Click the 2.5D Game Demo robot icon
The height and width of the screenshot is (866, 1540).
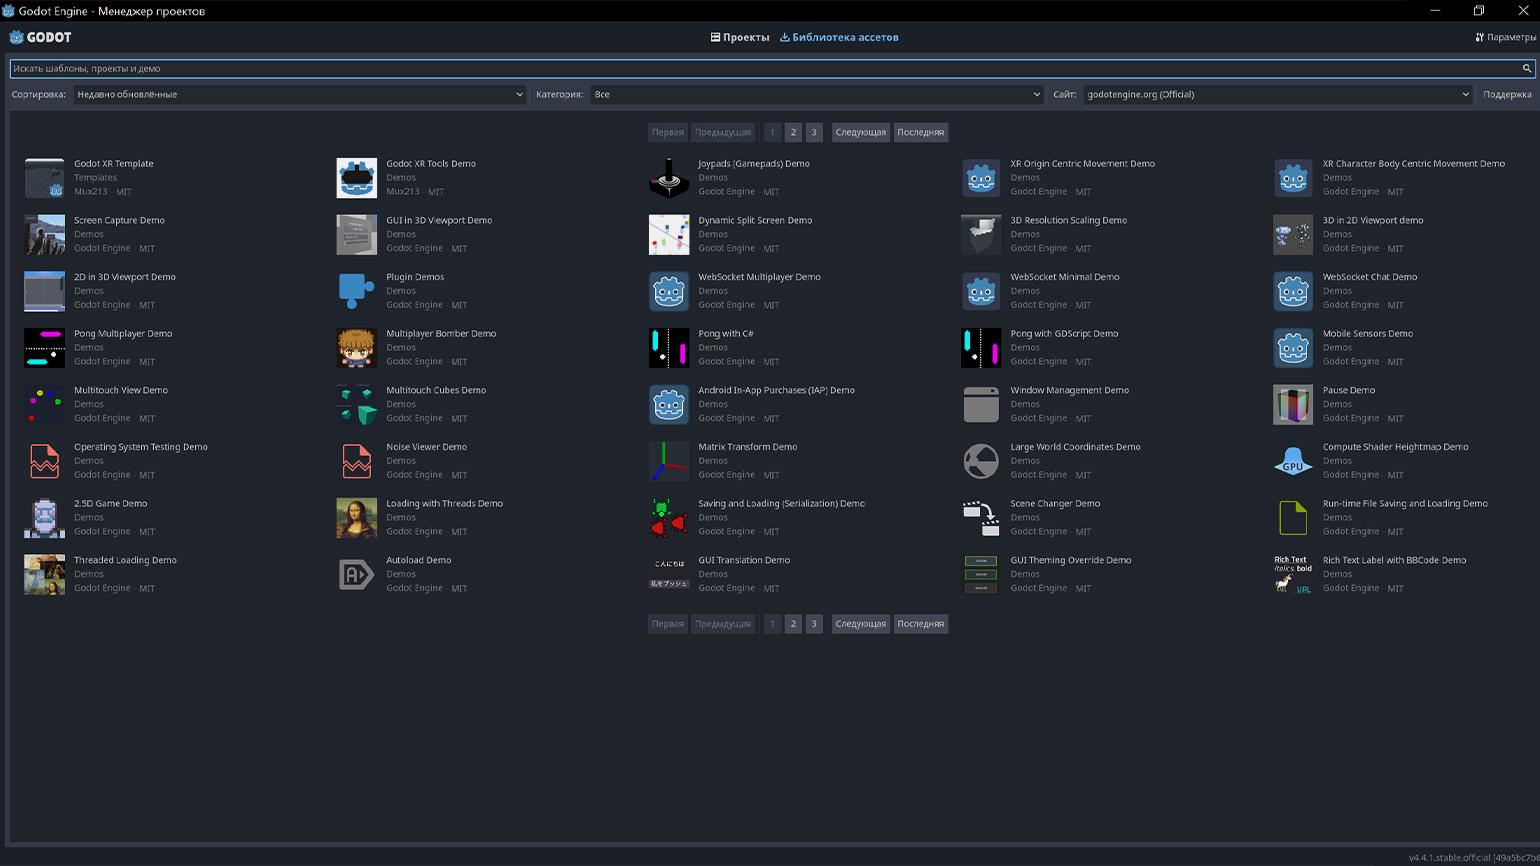pos(44,518)
